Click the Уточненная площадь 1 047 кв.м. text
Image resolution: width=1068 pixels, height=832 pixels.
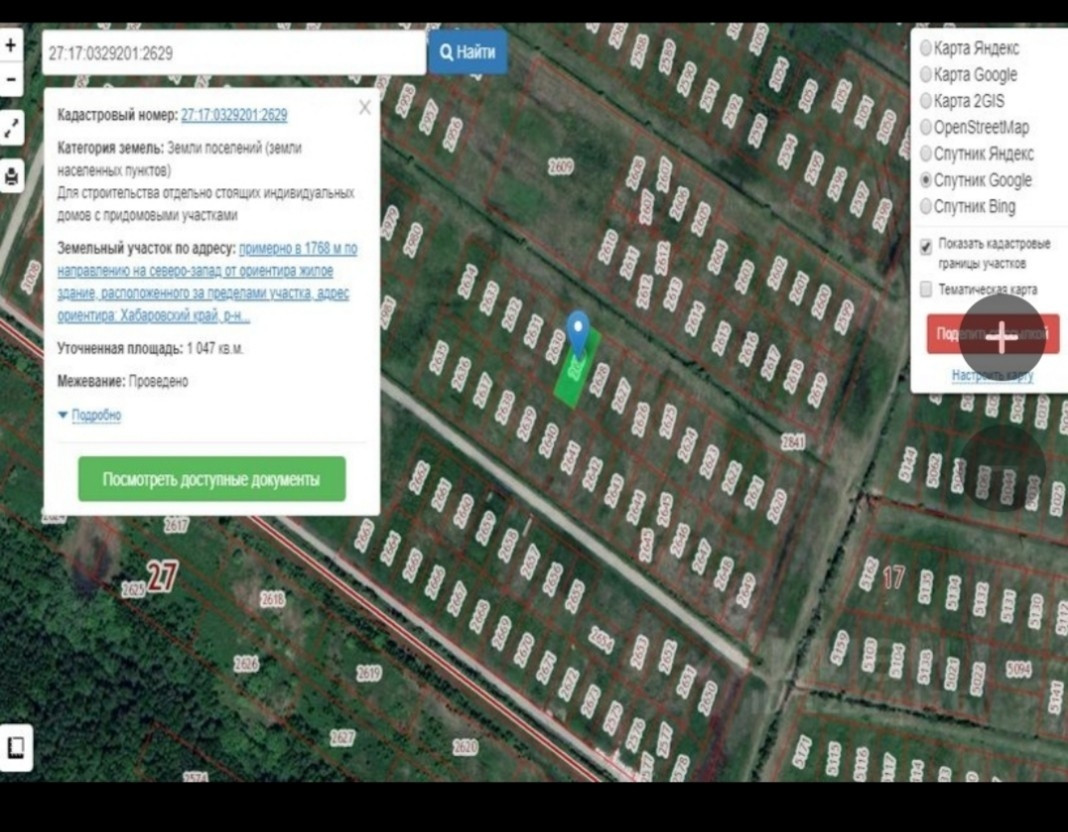pyautogui.click(x=150, y=349)
